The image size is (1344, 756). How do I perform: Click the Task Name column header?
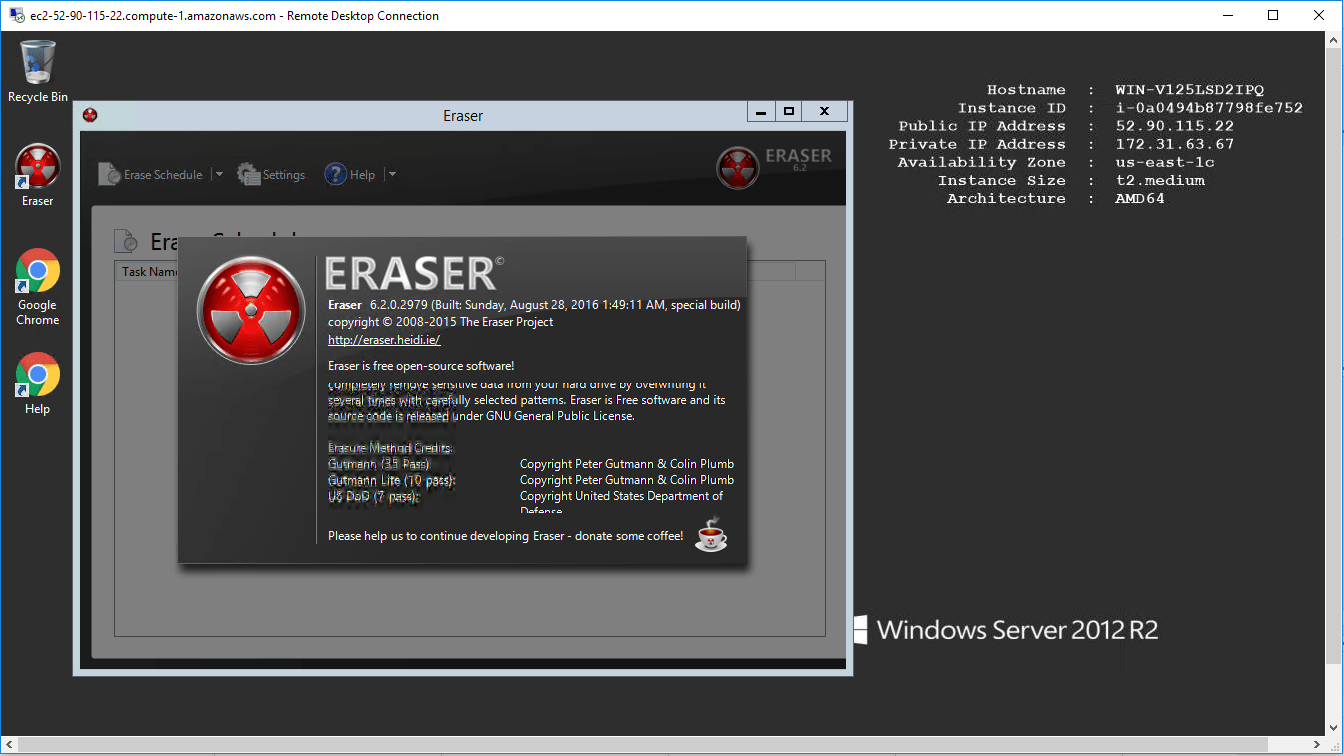148,272
